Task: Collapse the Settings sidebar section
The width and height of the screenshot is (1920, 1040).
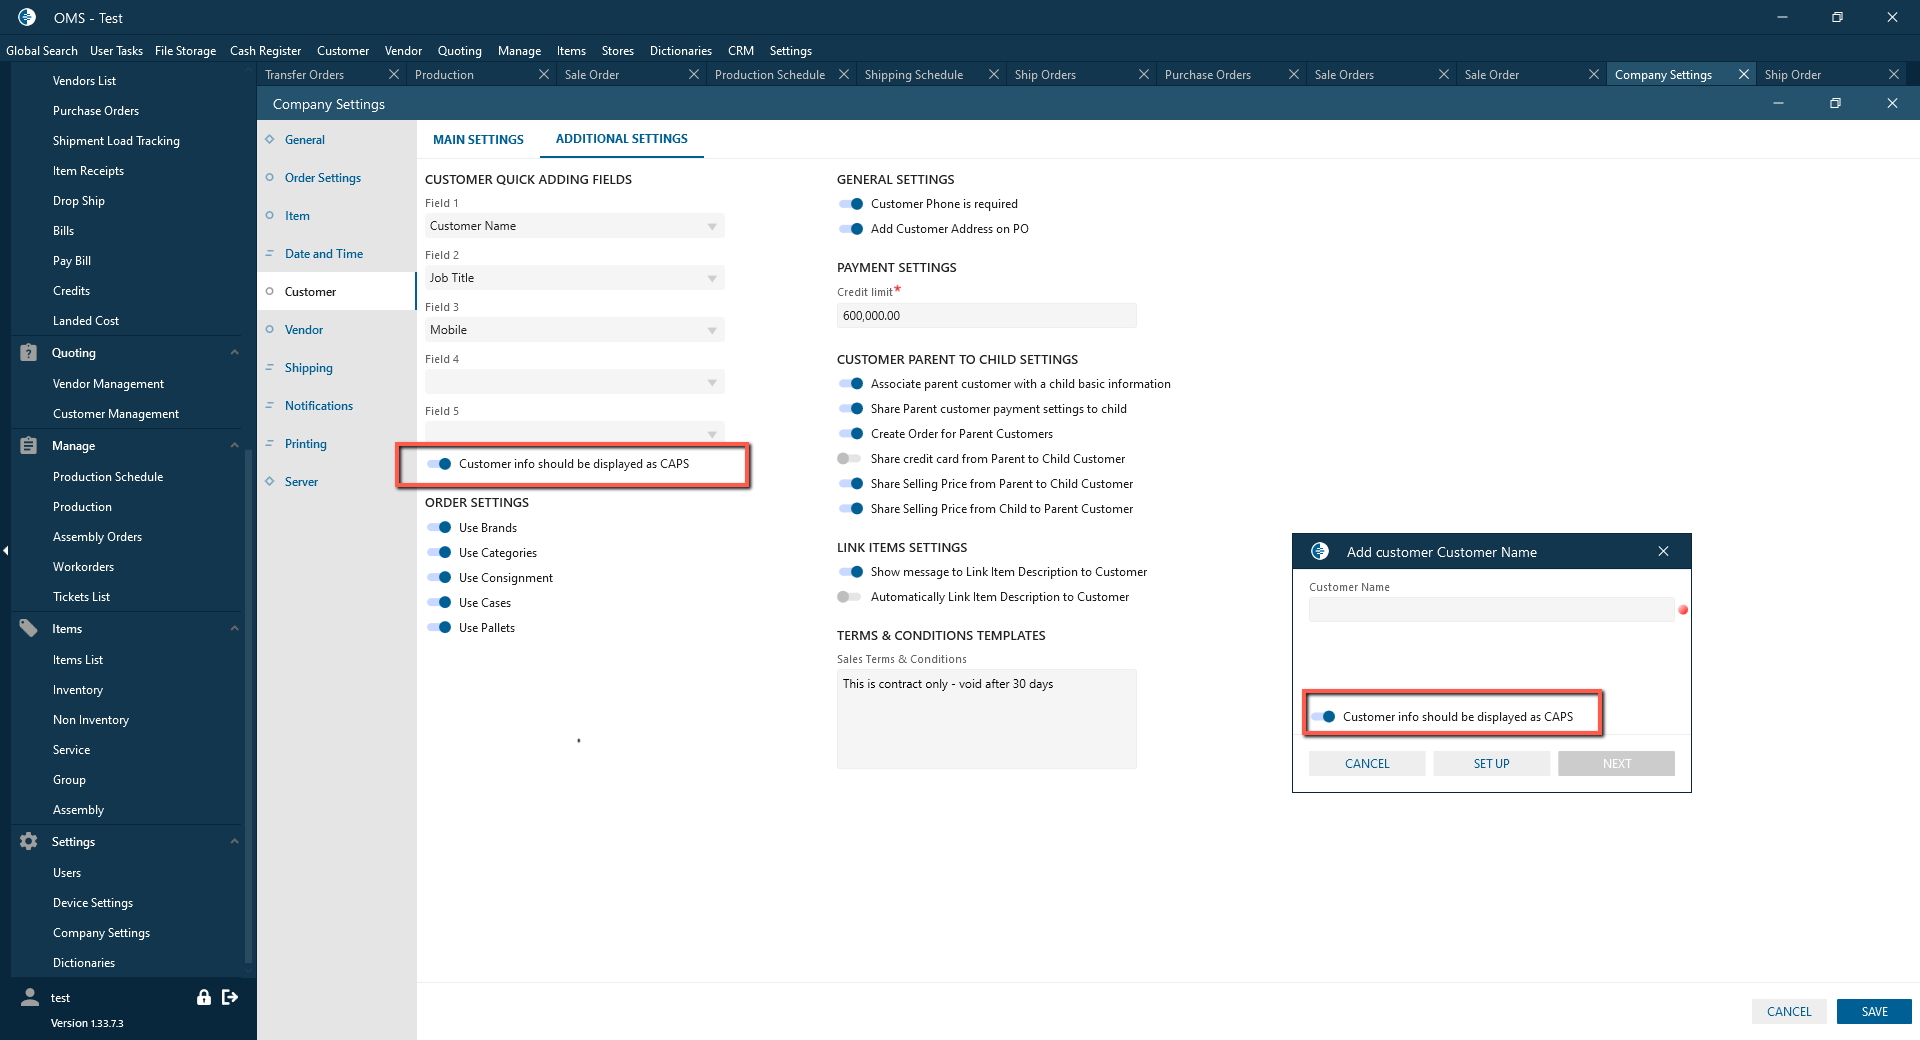Action: [234, 841]
